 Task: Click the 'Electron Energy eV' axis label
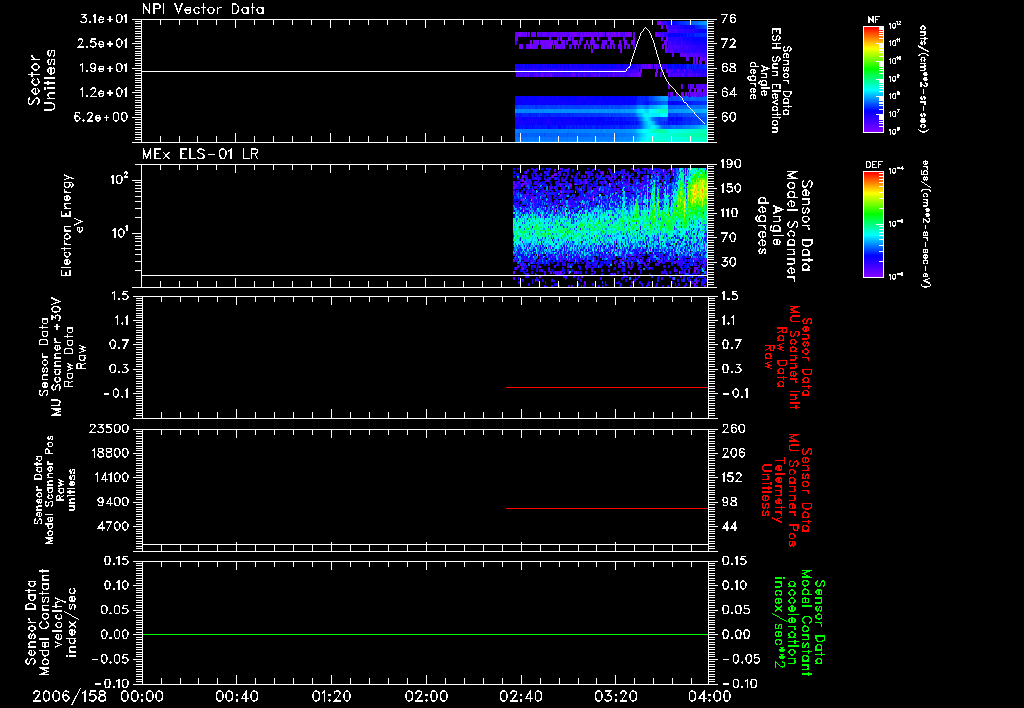[72, 225]
